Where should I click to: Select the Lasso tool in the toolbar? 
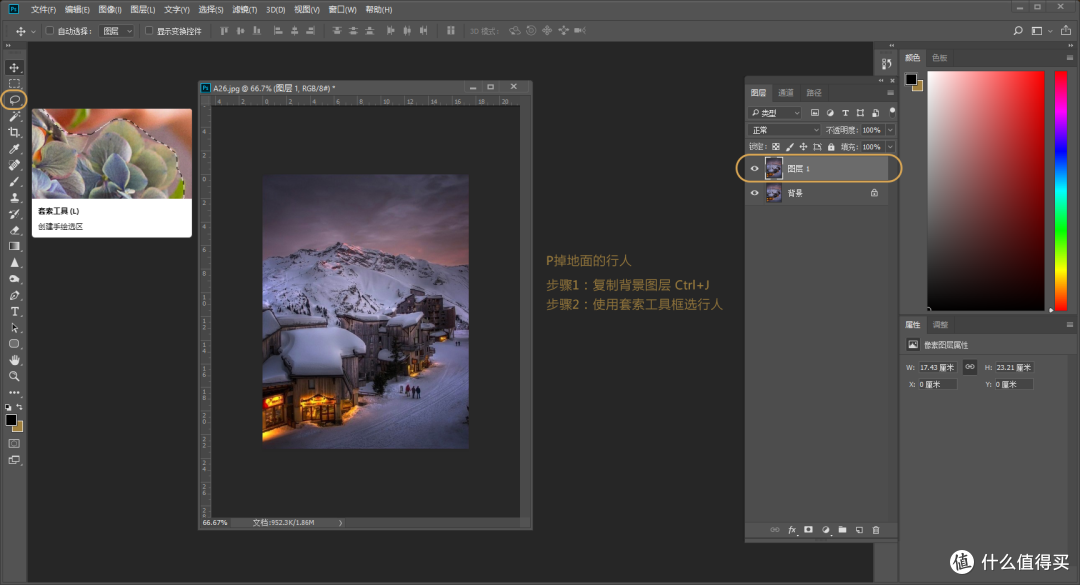click(13, 99)
